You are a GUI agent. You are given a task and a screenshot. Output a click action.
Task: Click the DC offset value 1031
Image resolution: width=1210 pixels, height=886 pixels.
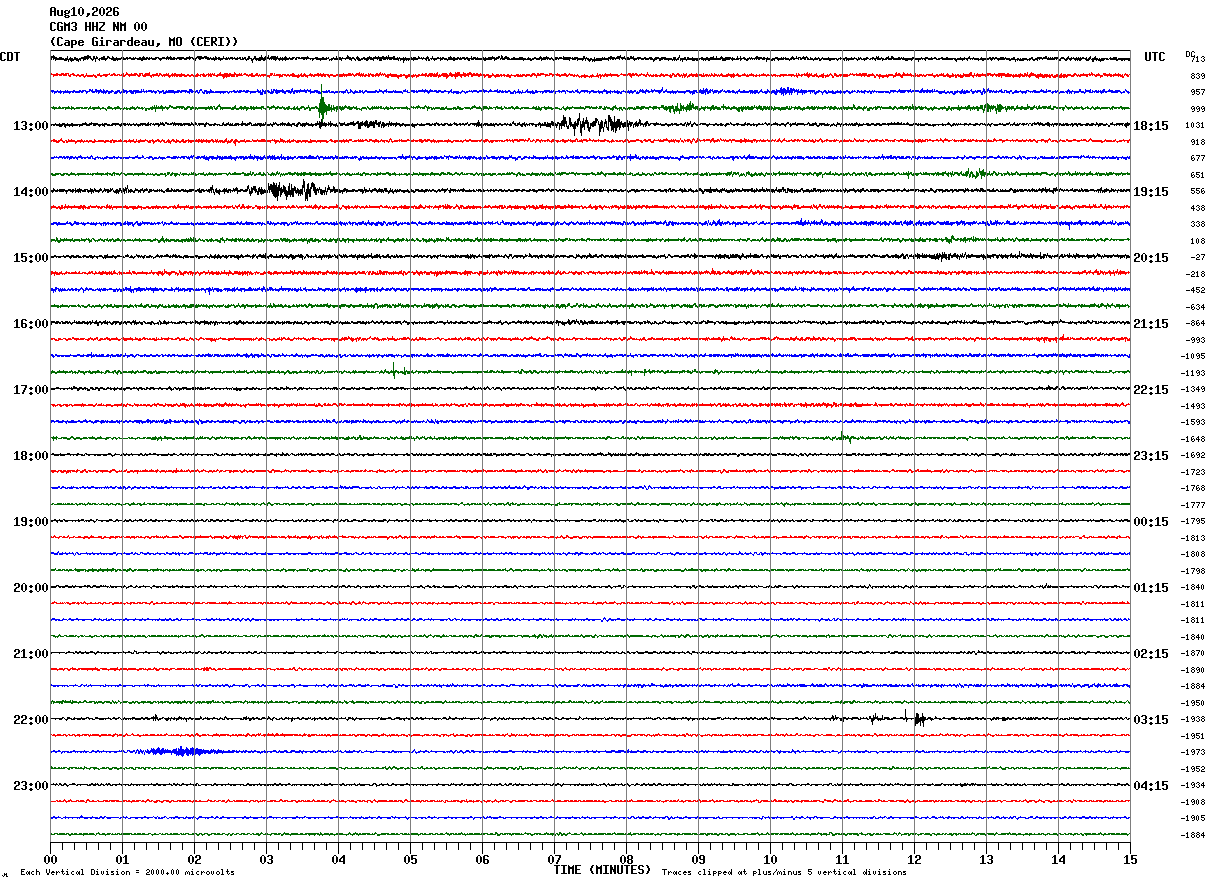coord(1195,126)
